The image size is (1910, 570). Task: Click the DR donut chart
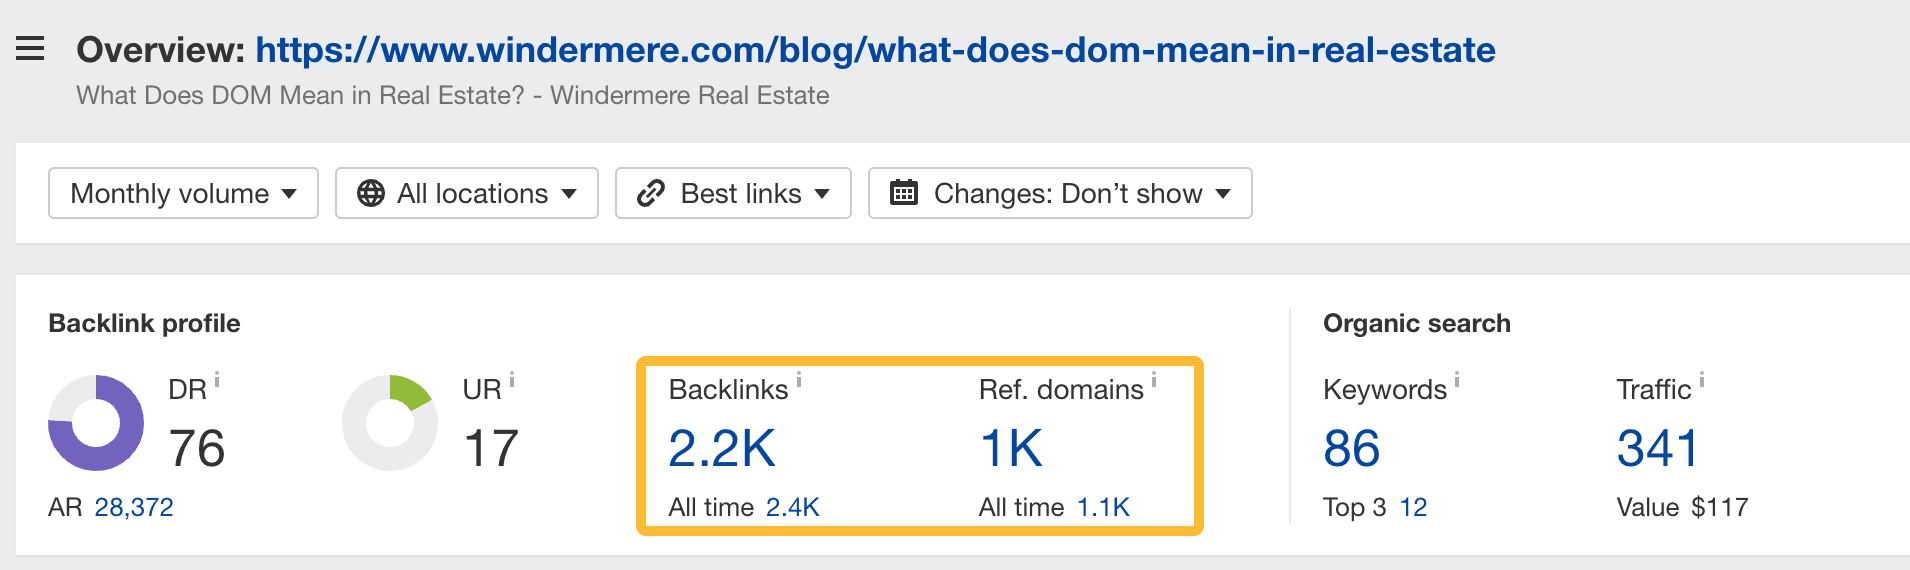pyautogui.click(x=96, y=423)
